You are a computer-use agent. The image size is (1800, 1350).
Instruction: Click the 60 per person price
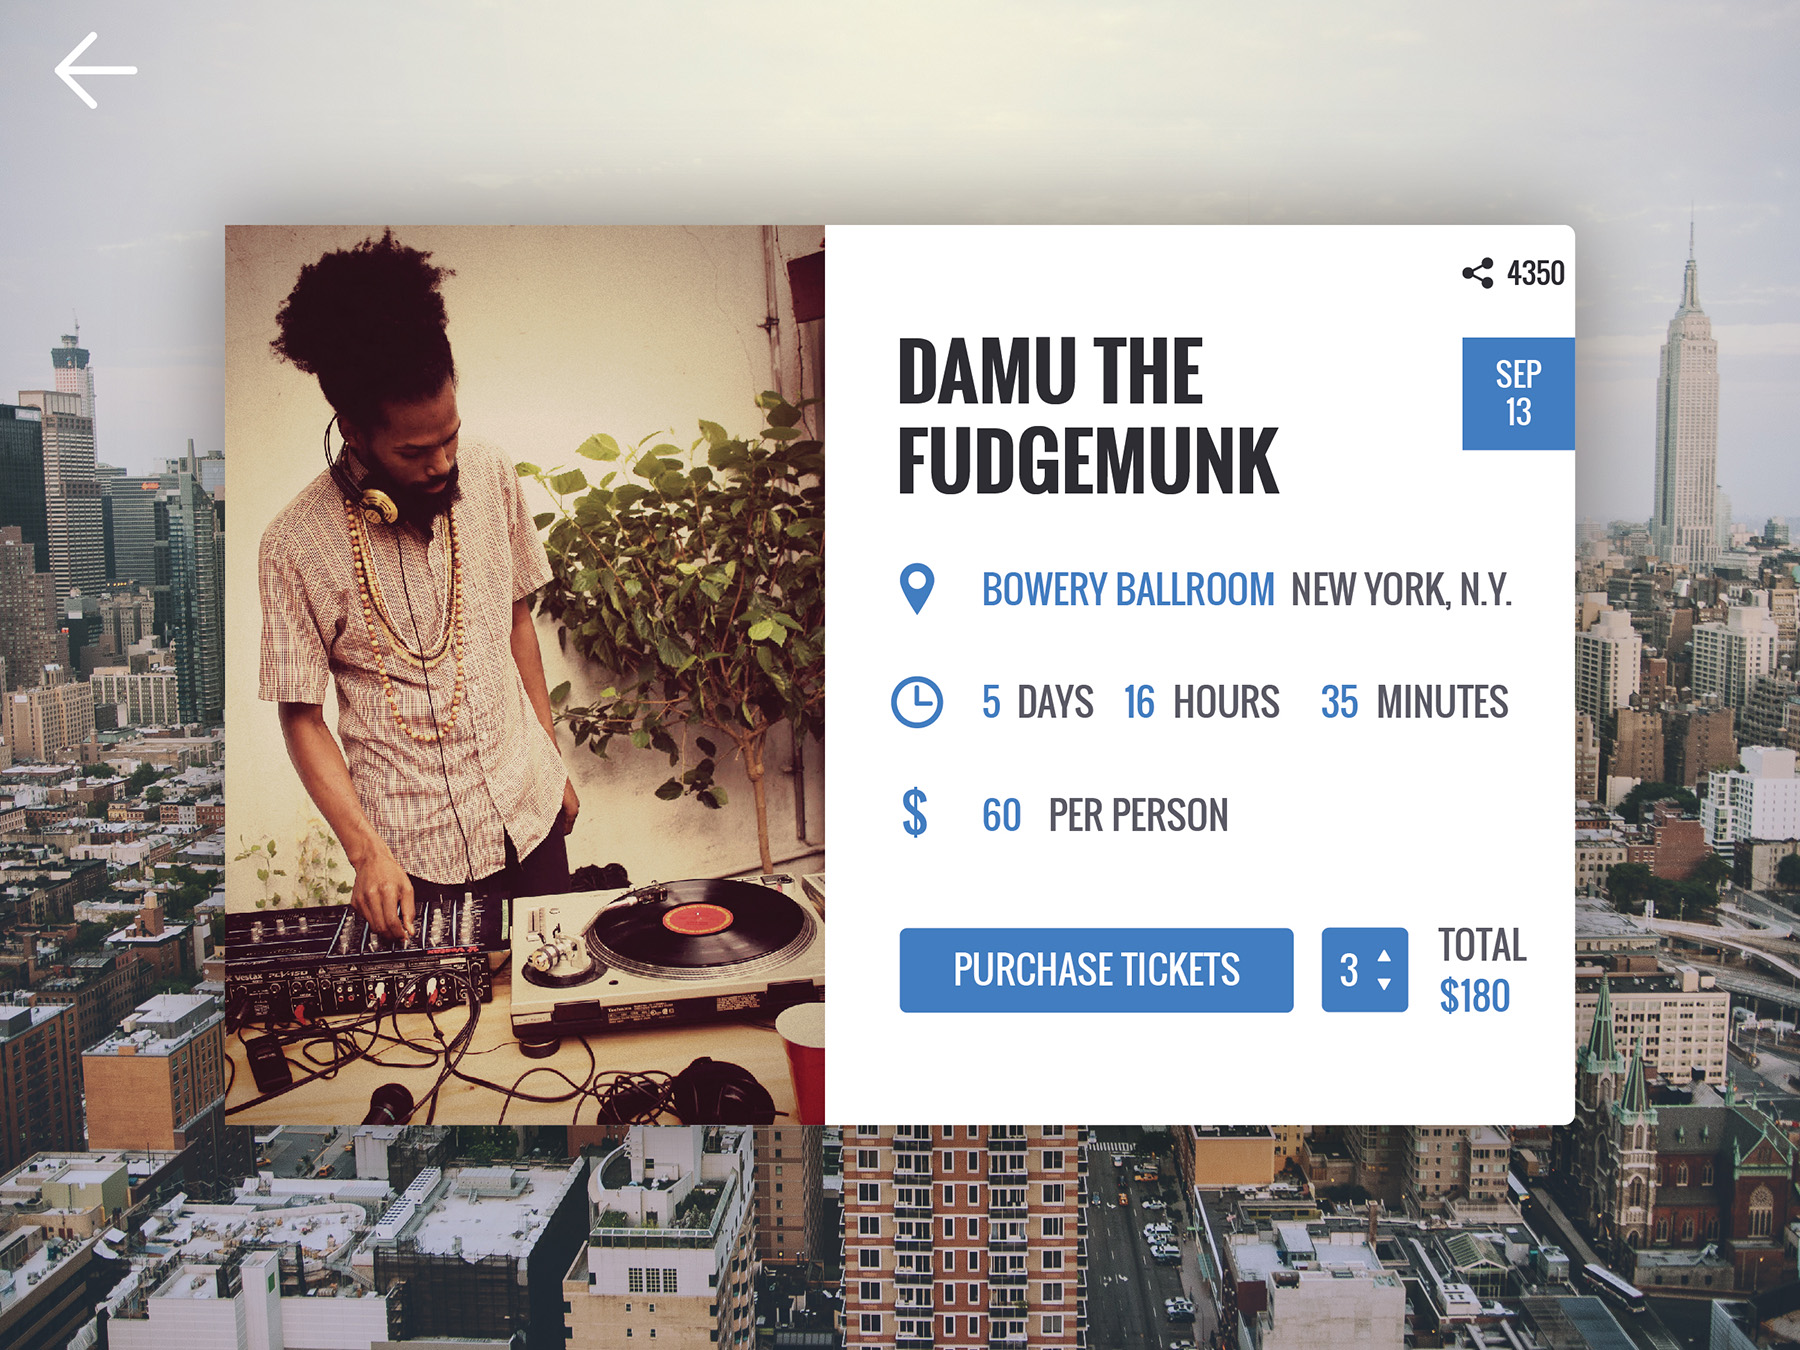click(x=1105, y=815)
